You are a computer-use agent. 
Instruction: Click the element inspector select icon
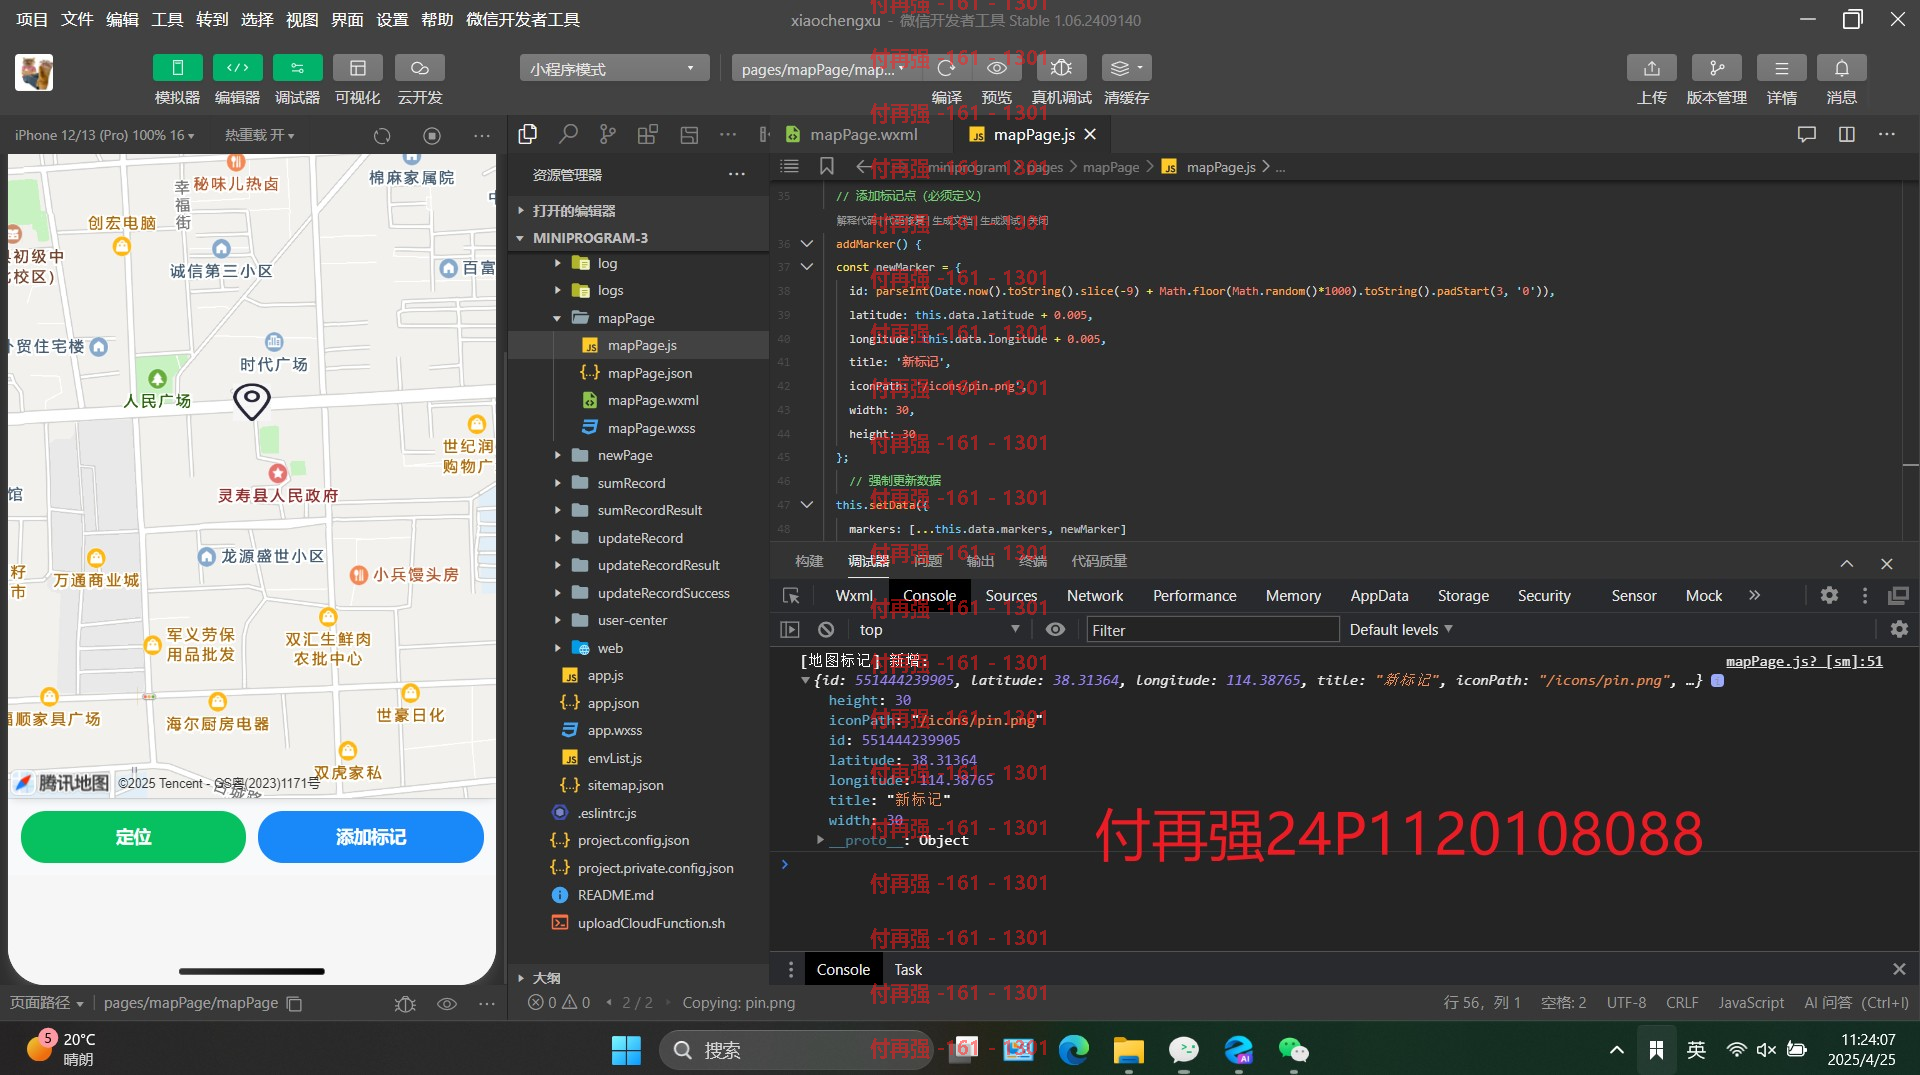point(791,596)
